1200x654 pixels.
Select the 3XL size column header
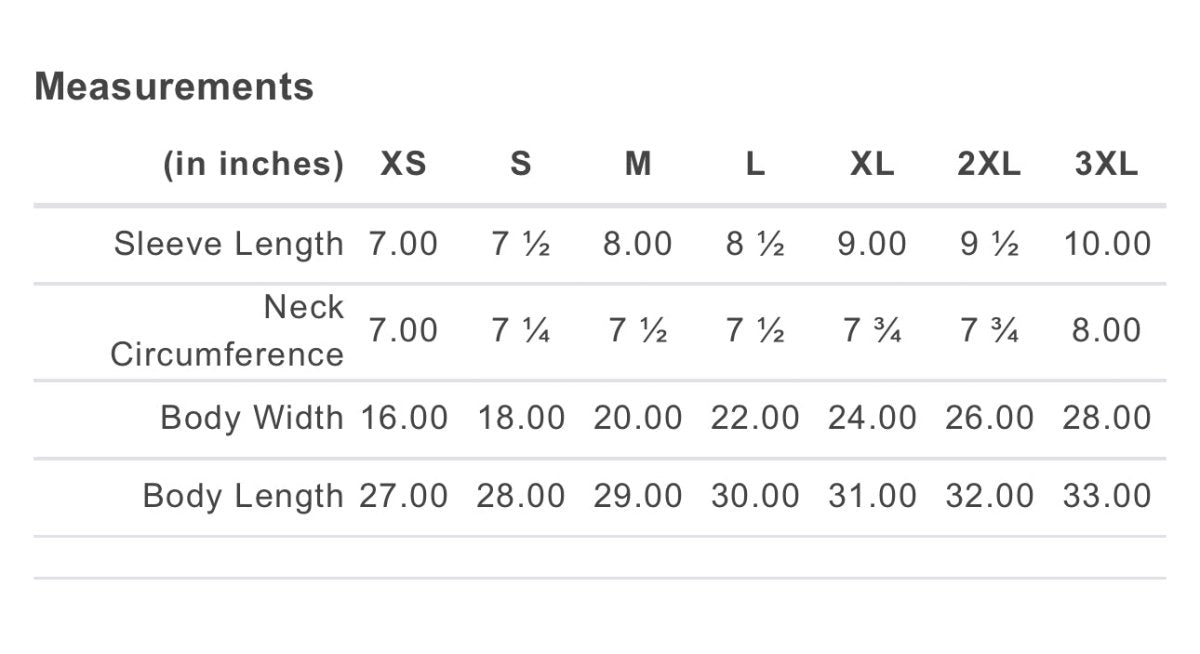pos(1106,164)
